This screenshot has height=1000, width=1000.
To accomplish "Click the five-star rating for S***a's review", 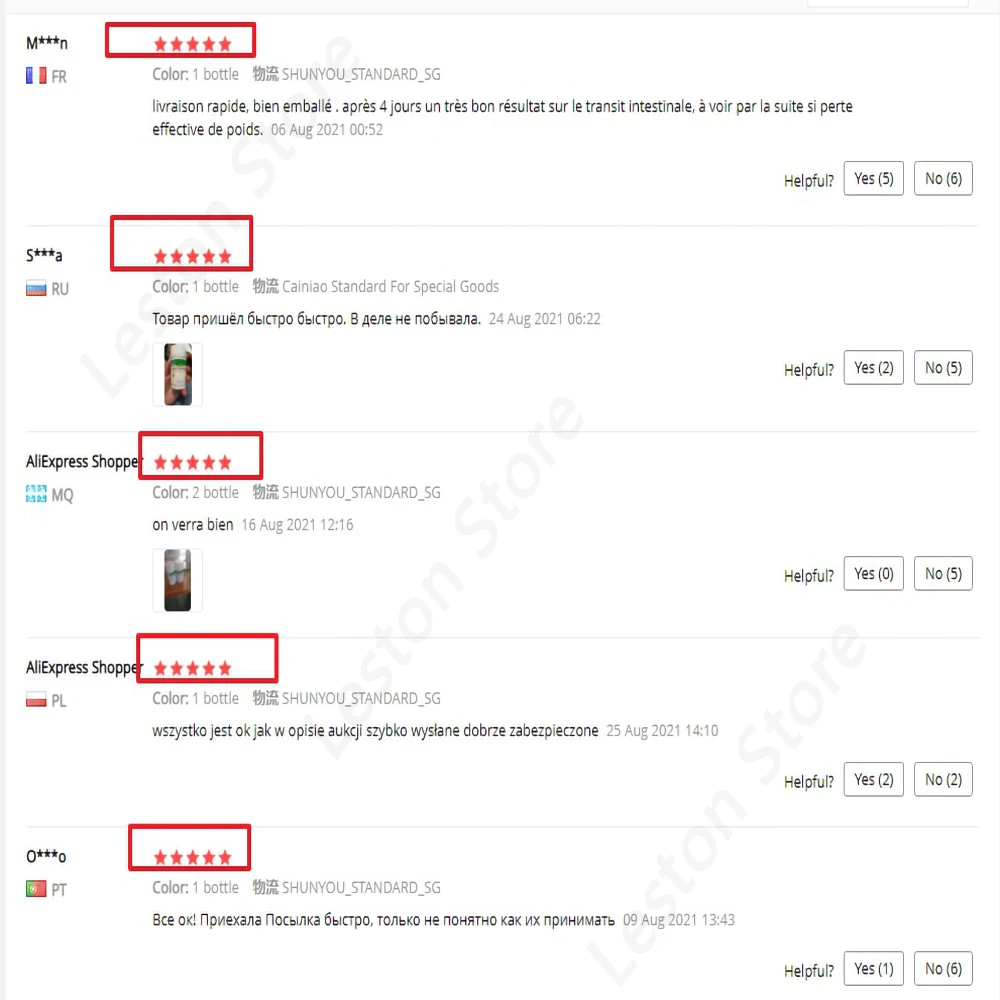I will pos(193,257).
